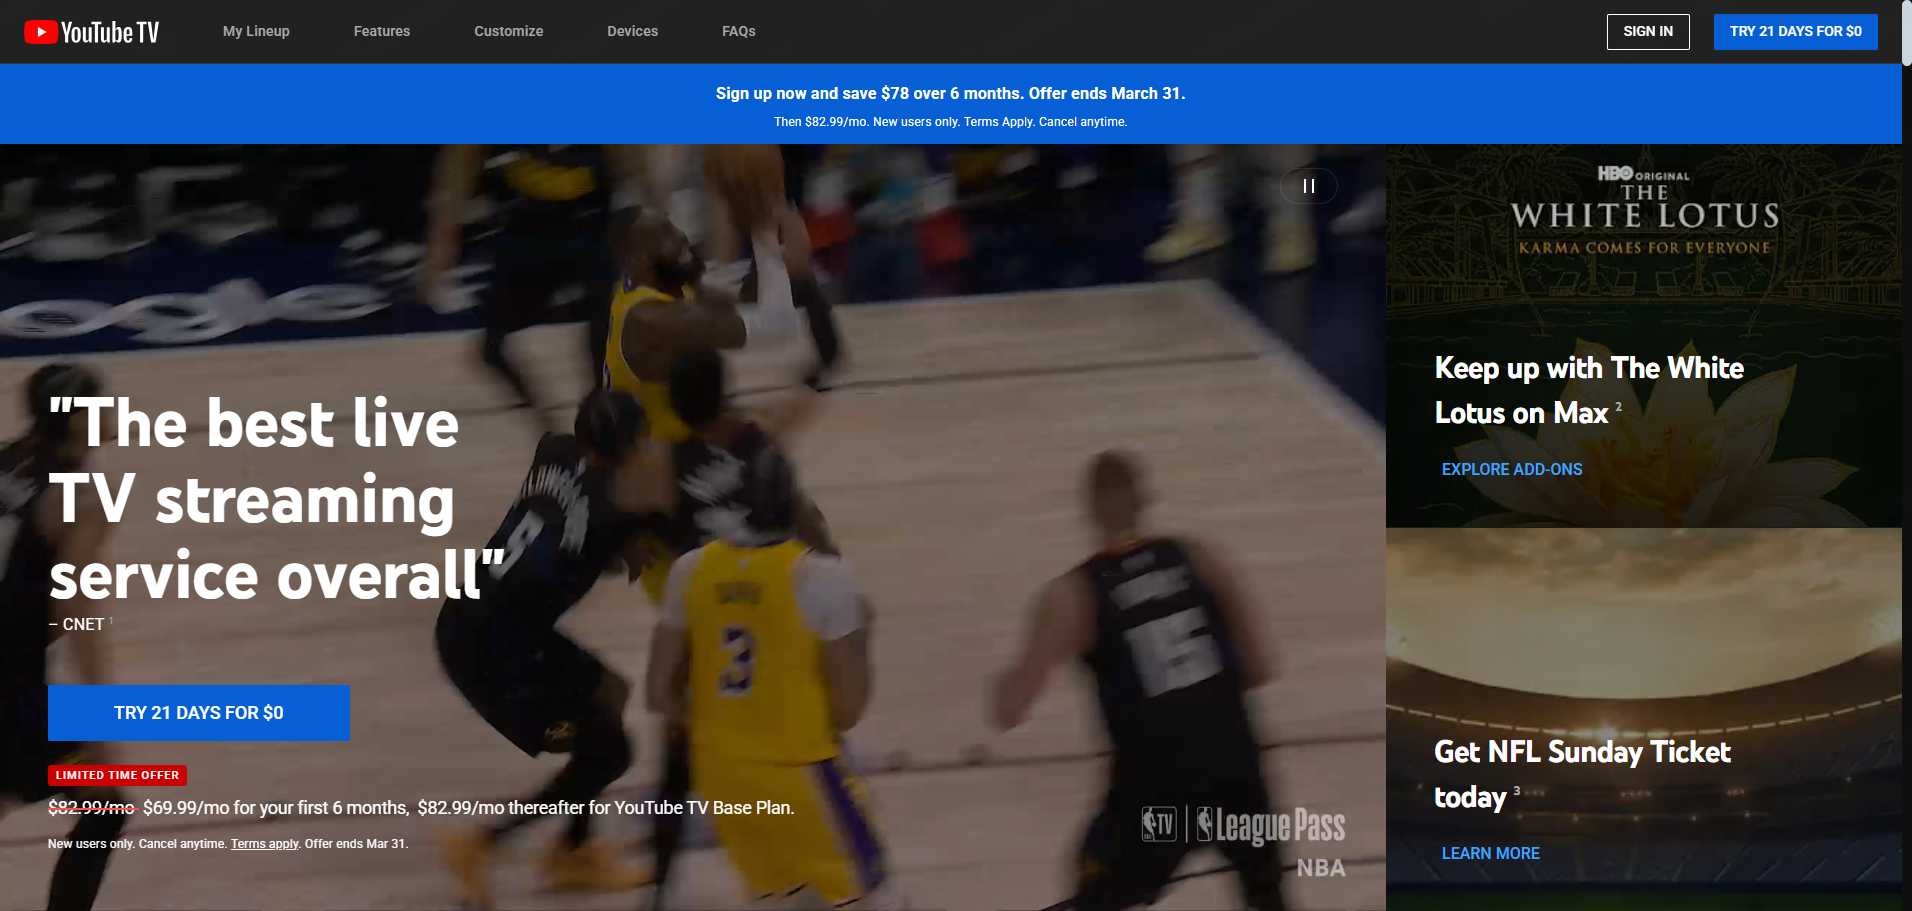Select Devices in the top navigation

632,31
